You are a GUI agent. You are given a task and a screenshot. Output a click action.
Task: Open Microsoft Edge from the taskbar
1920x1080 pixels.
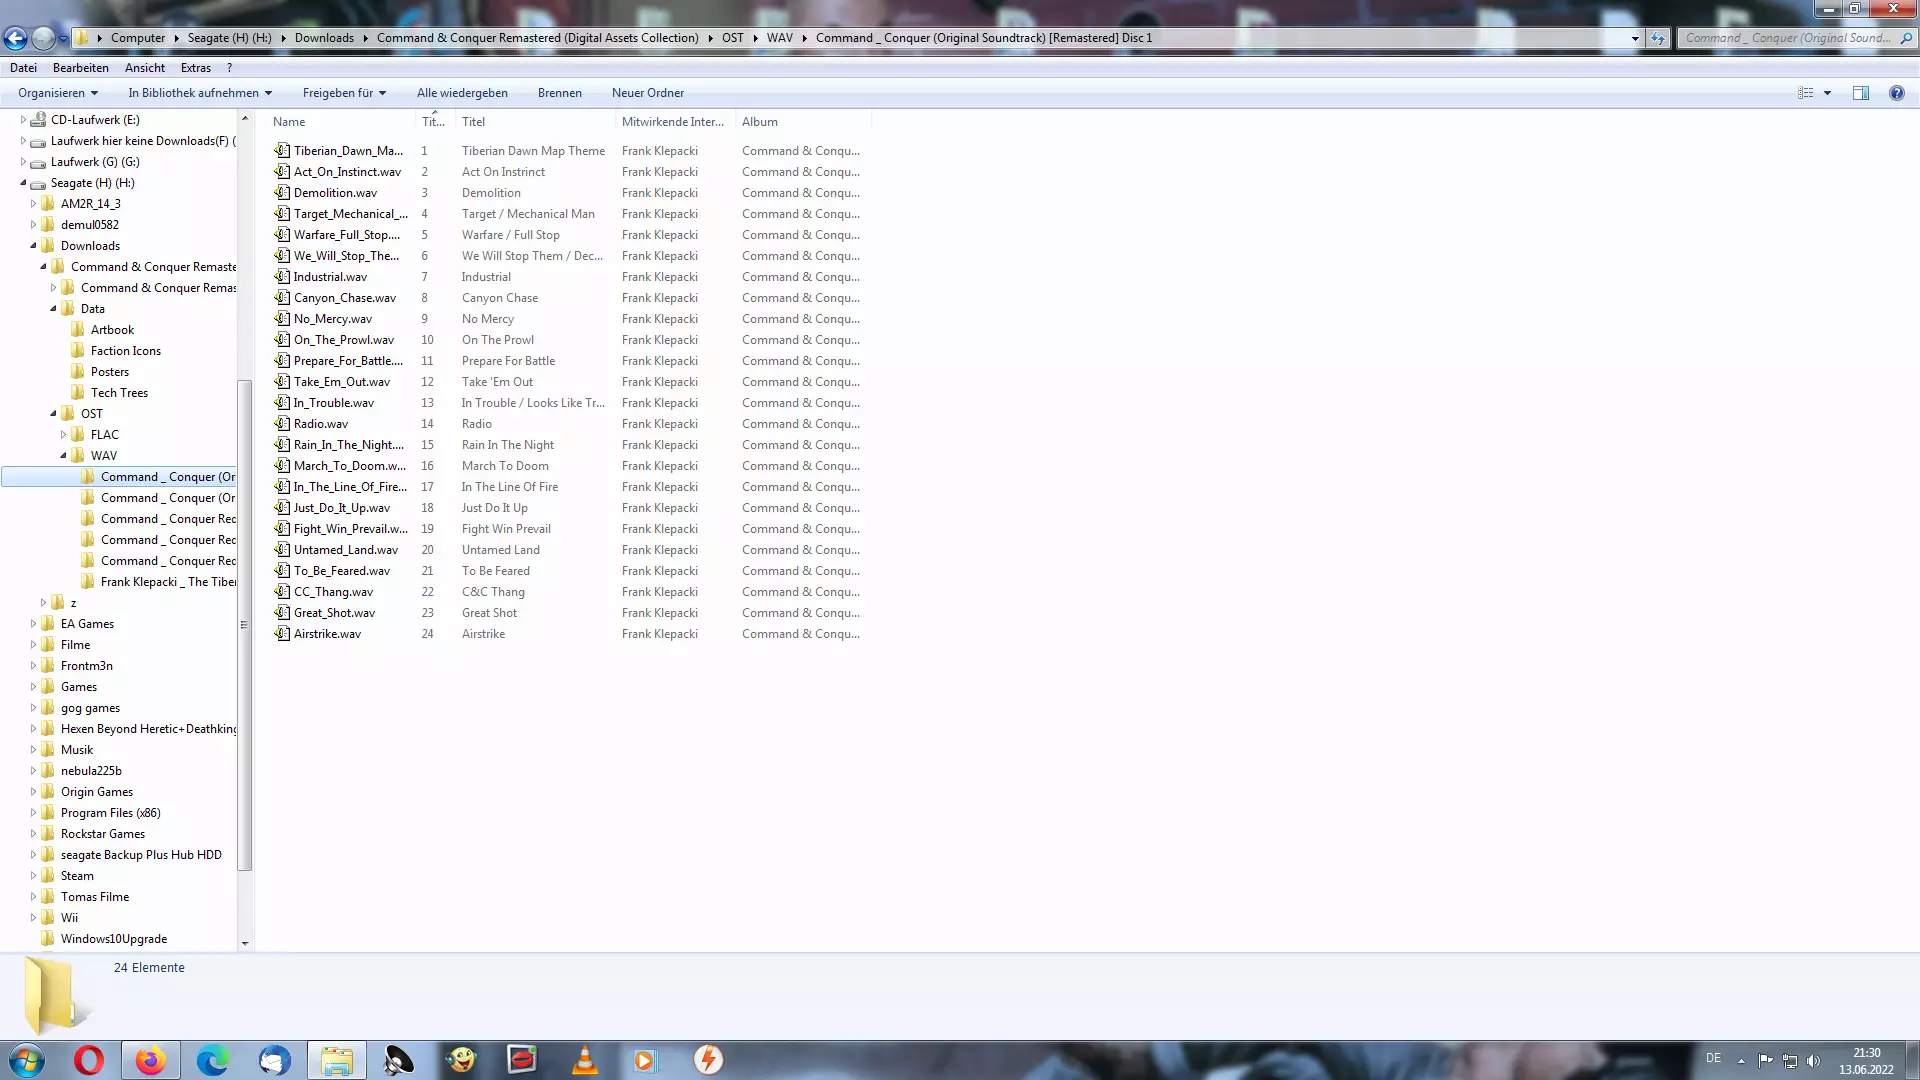click(x=212, y=1060)
